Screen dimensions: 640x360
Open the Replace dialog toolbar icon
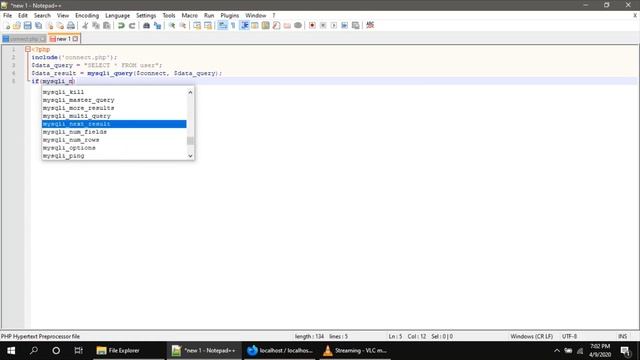point(157,26)
